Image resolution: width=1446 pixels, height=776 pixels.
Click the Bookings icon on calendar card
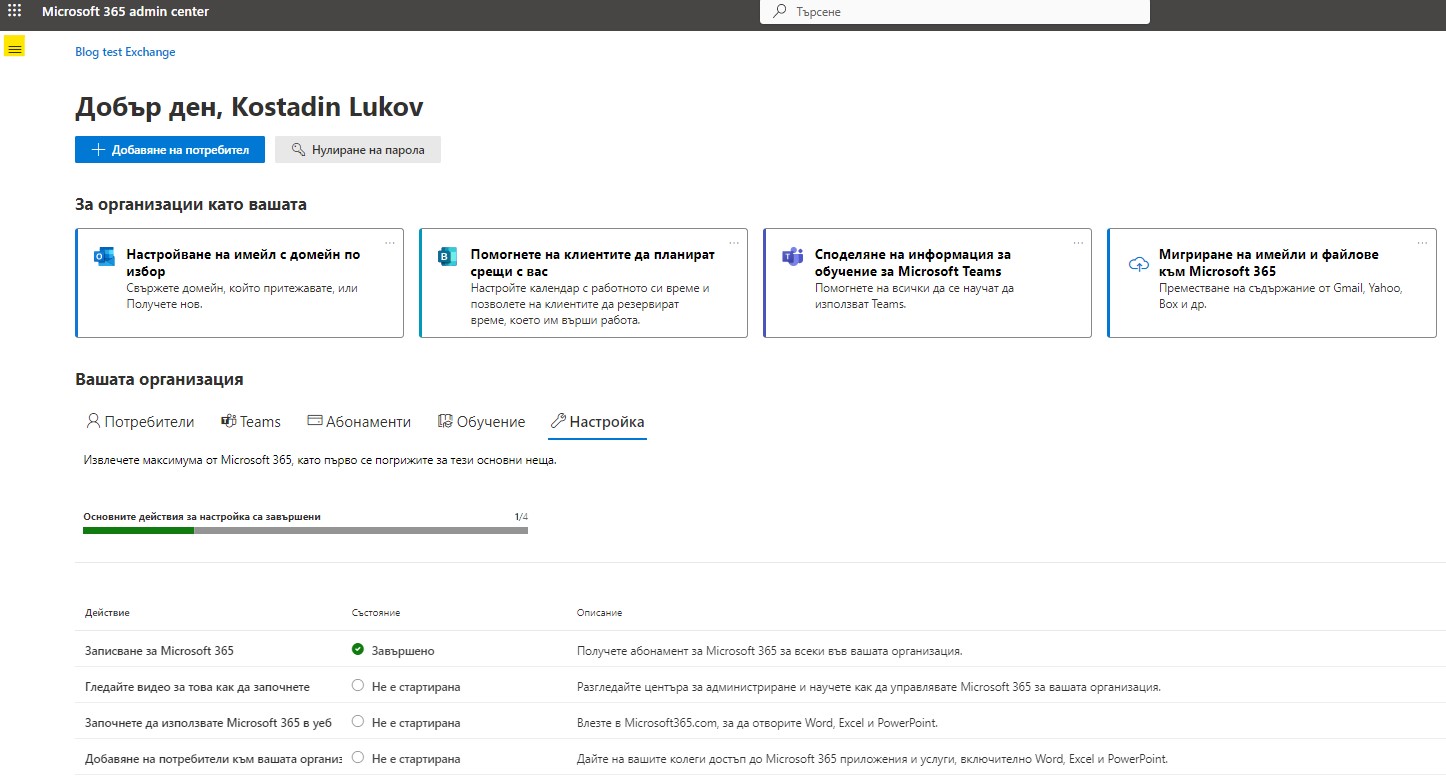coord(448,257)
